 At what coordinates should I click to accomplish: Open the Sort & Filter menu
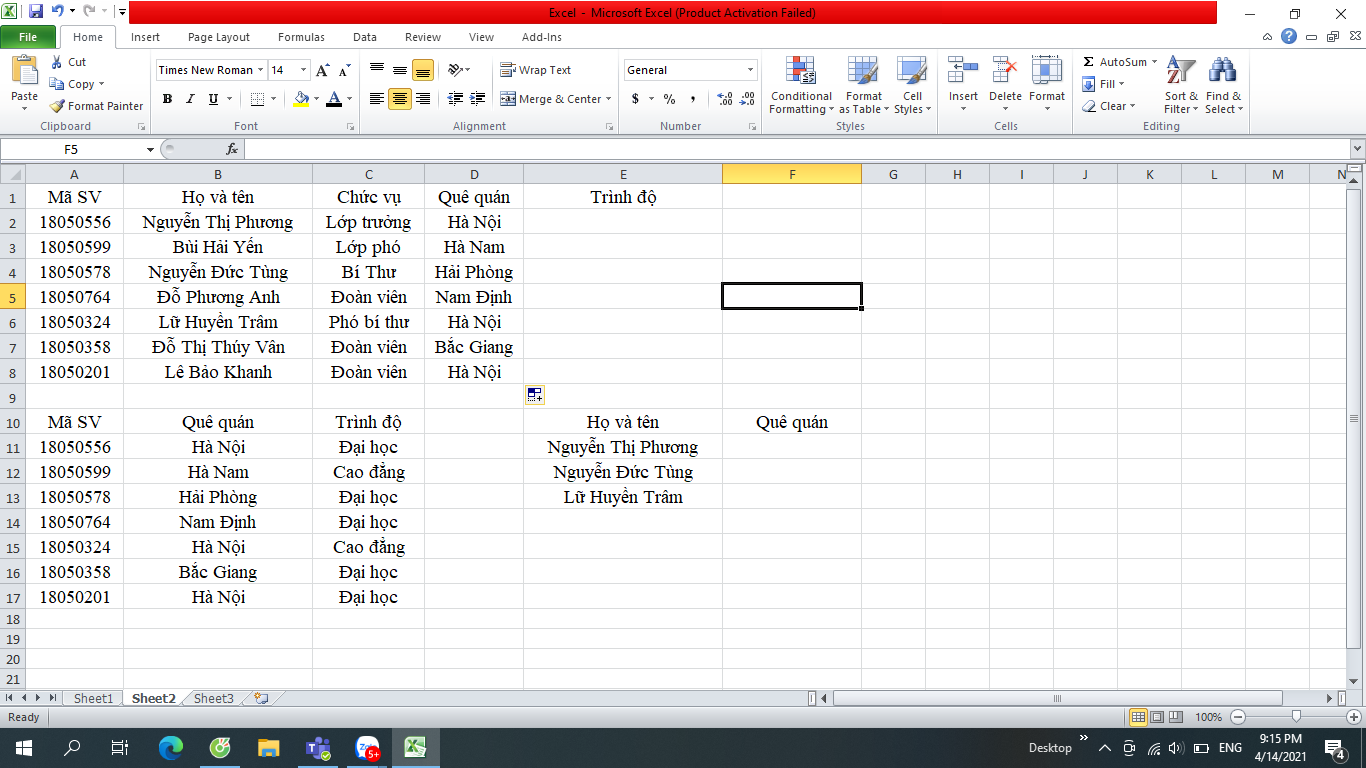pos(1181,86)
